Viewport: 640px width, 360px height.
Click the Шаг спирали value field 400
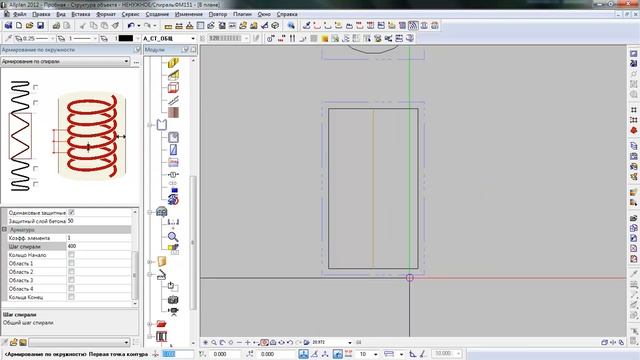point(98,246)
